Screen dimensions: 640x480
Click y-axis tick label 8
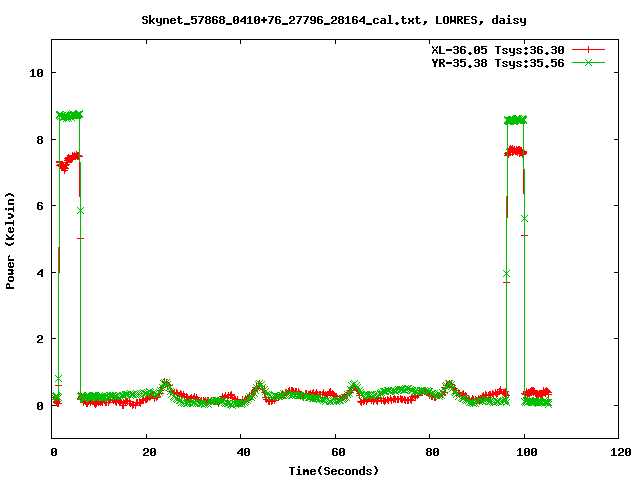[40, 140]
